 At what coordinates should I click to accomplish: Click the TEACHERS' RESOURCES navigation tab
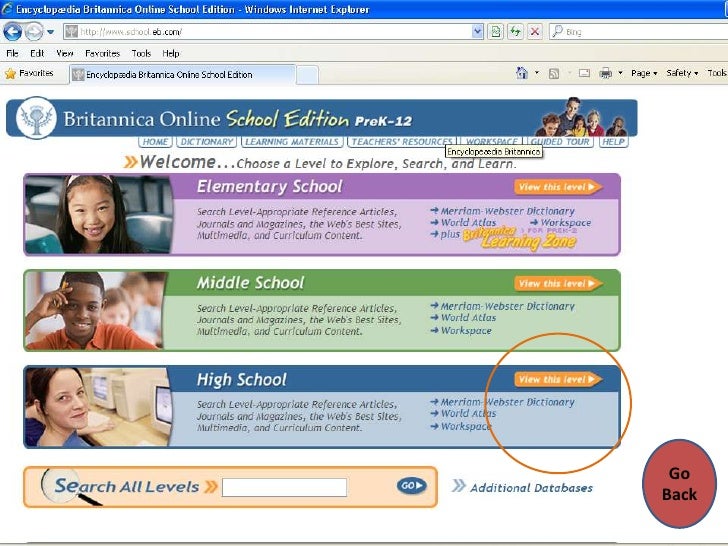point(402,142)
